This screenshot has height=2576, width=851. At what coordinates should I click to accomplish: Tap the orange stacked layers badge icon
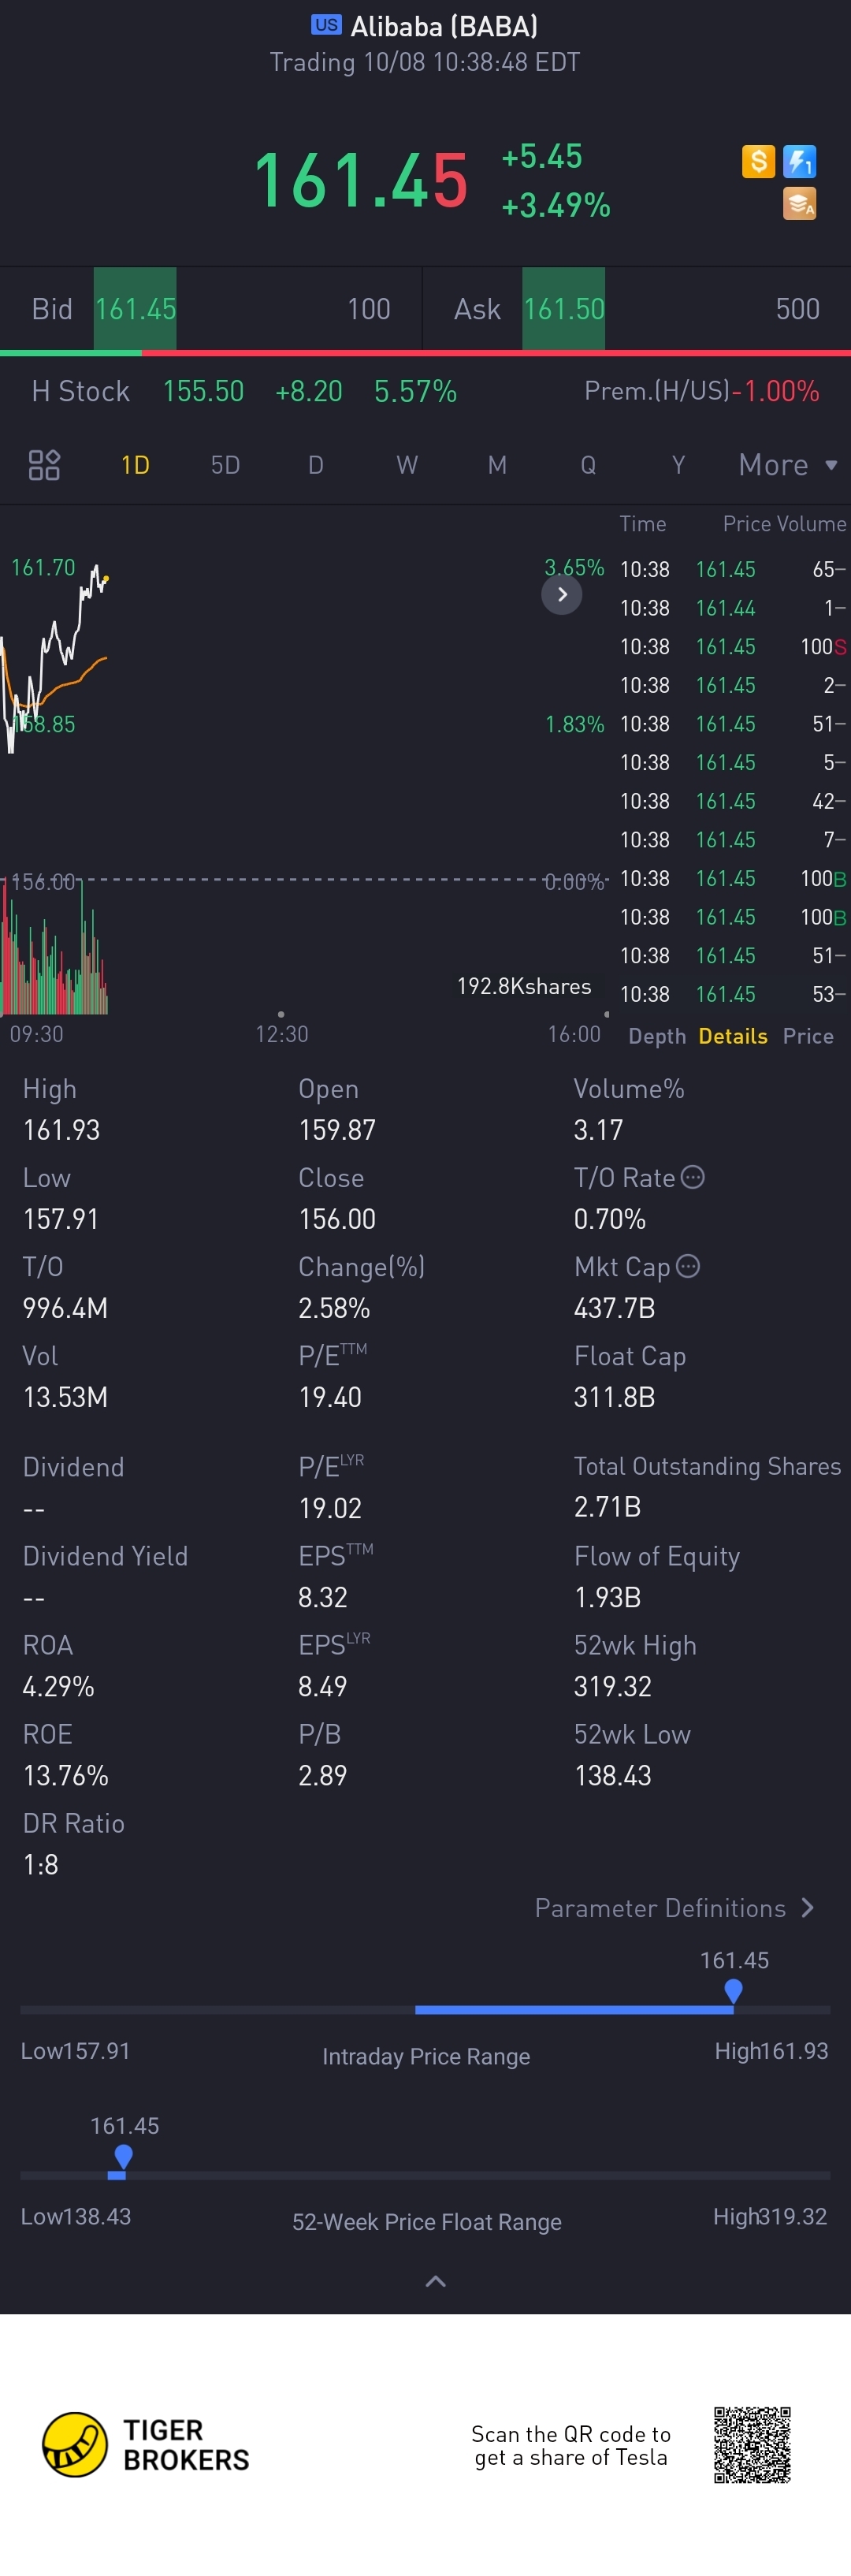click(799, 203)
